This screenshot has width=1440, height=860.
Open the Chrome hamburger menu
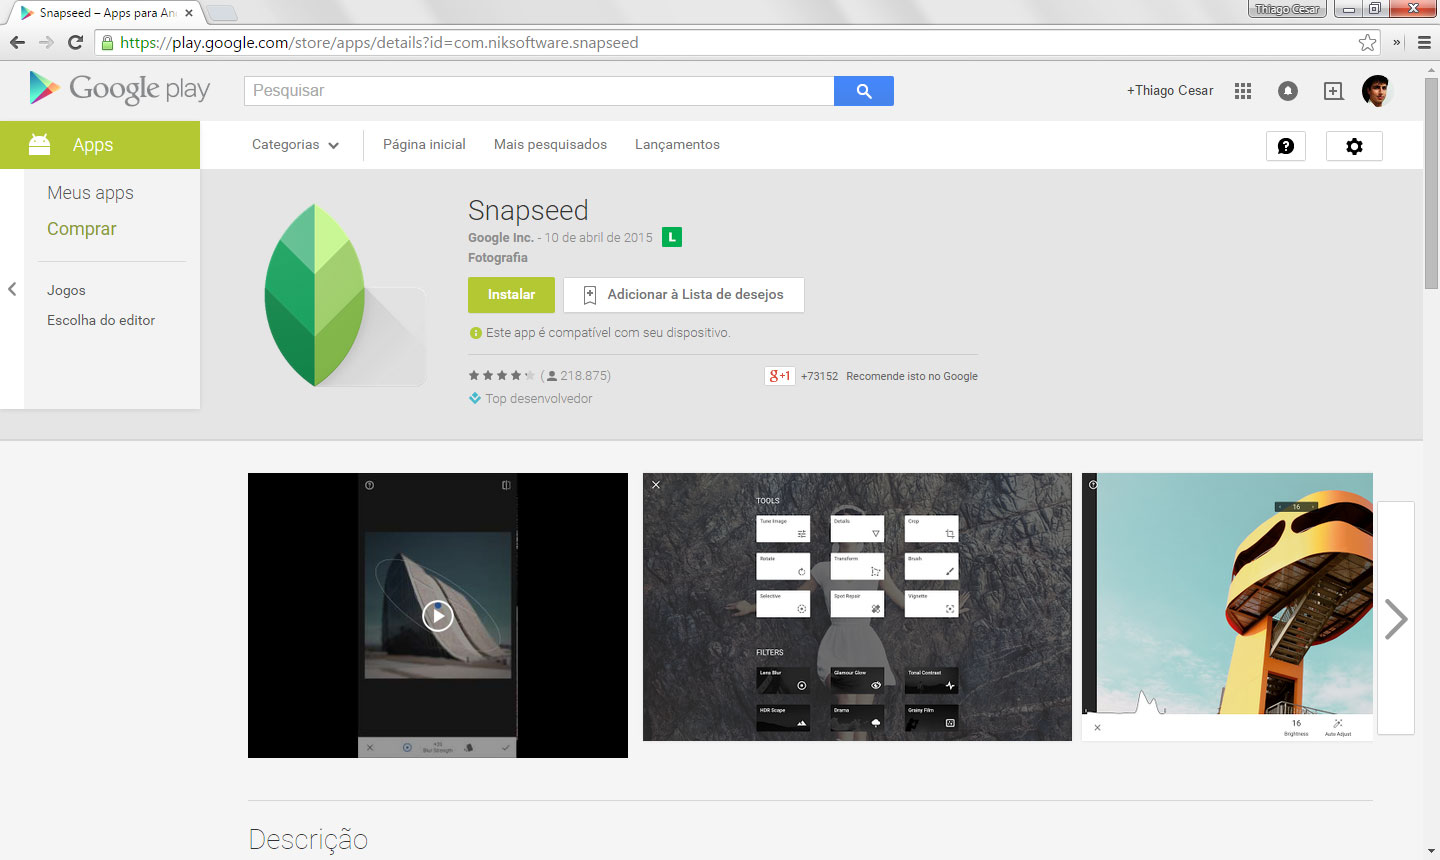1424,42
